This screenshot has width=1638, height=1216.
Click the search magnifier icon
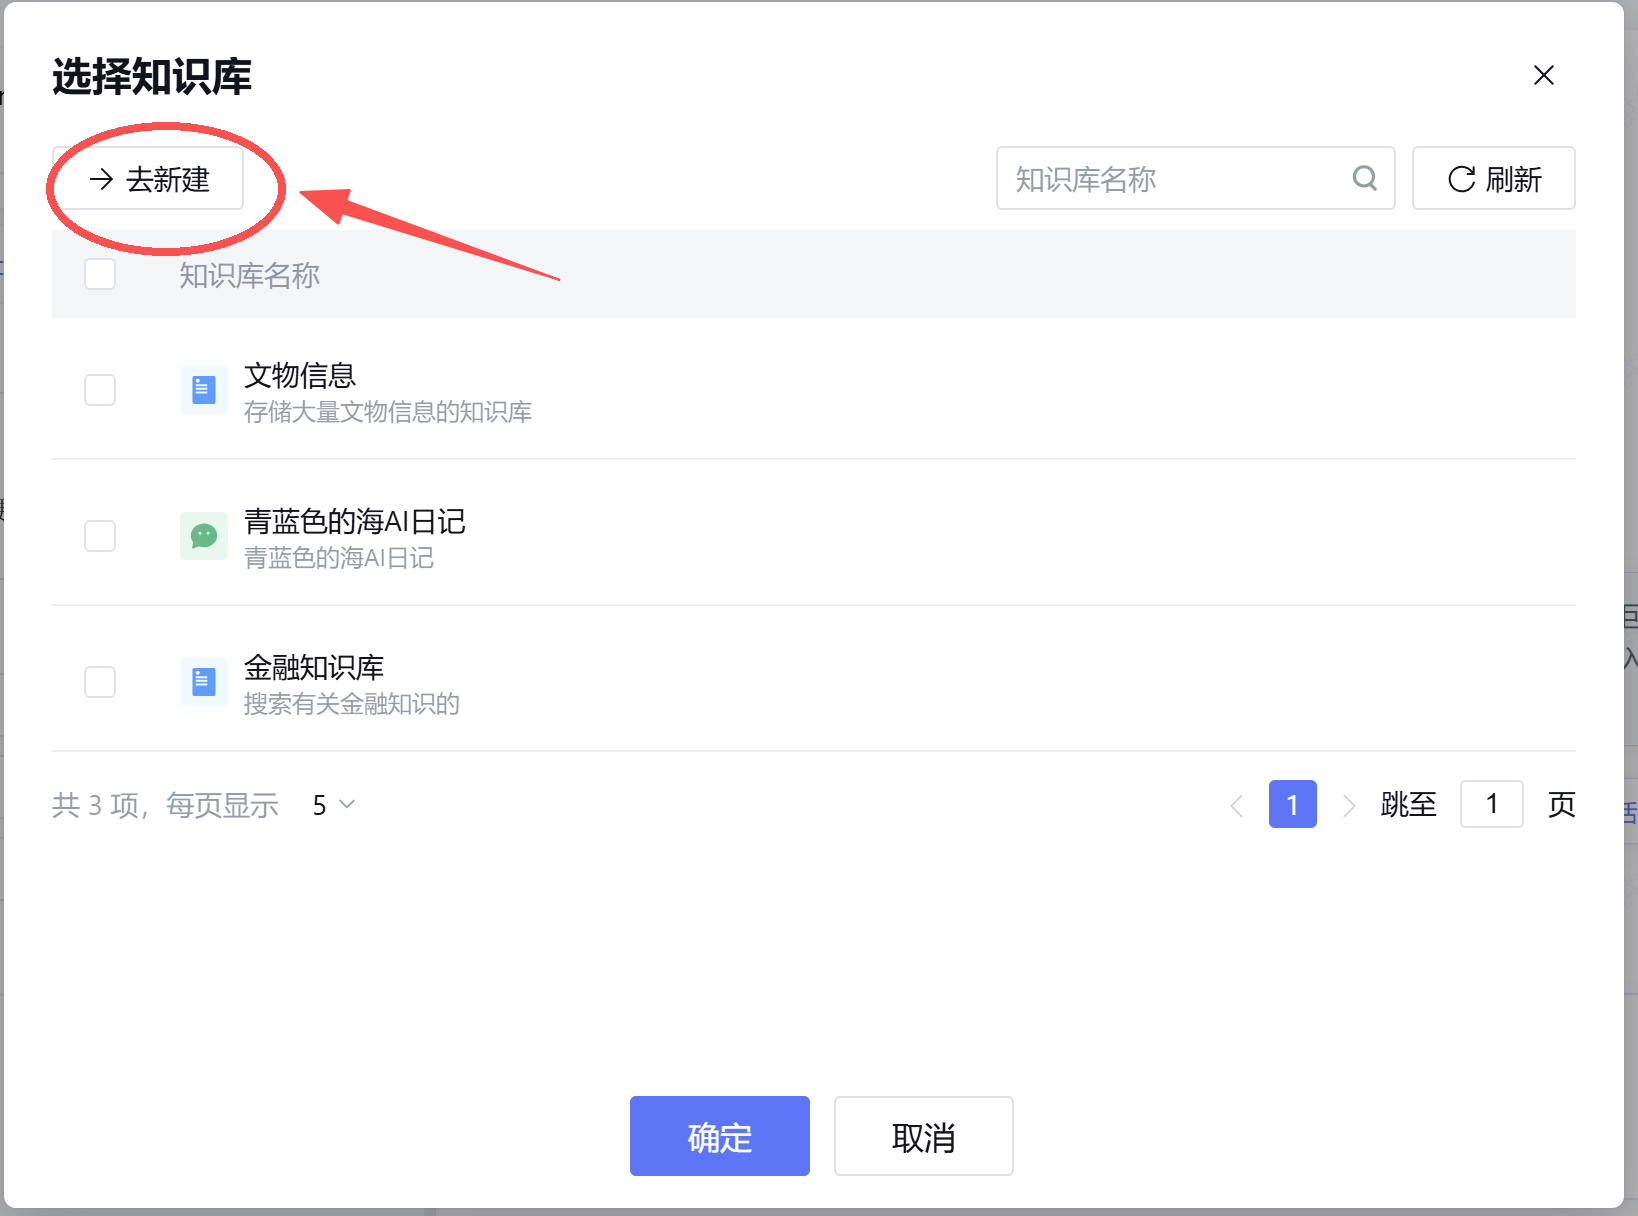point(1364,179)
